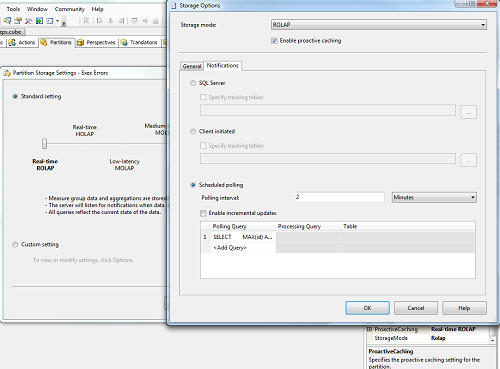Open the Tools menu
The width and height of the screenshot is (500, 369).
13,9
